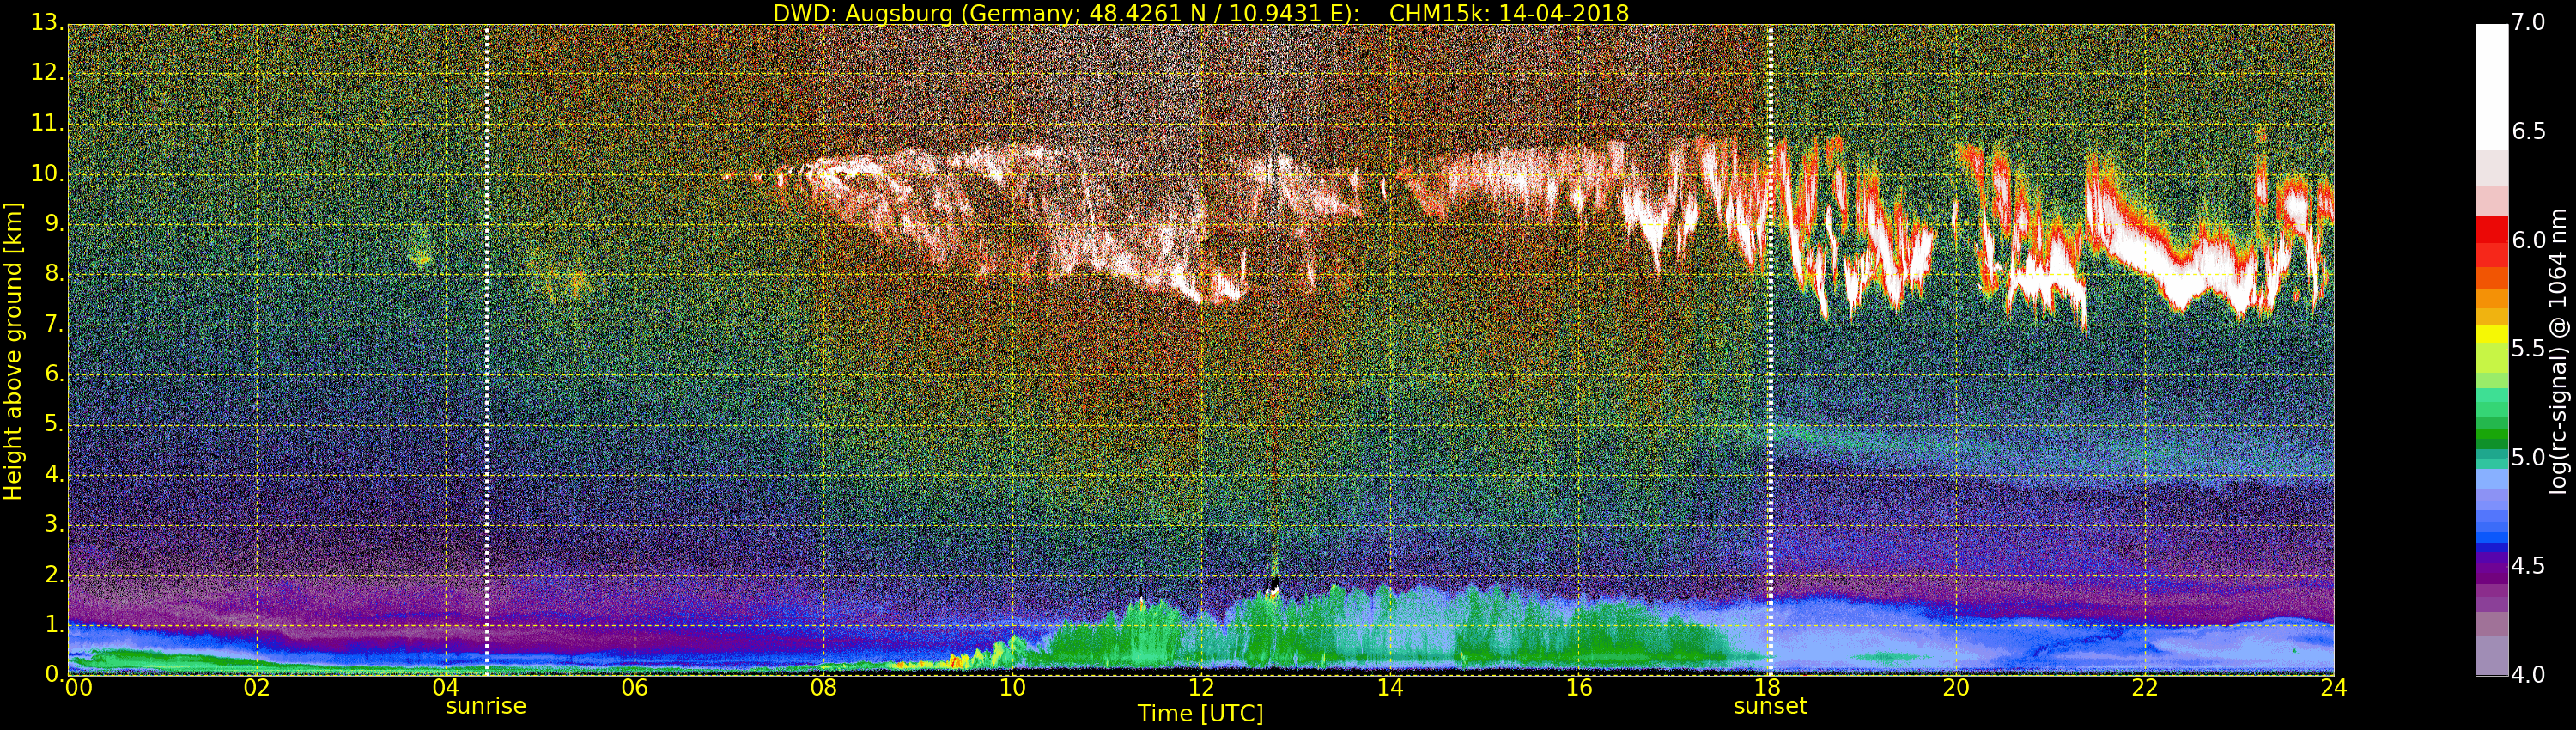
Task: Pick the yellow band on the colorbar
Action: [2491, 334]
